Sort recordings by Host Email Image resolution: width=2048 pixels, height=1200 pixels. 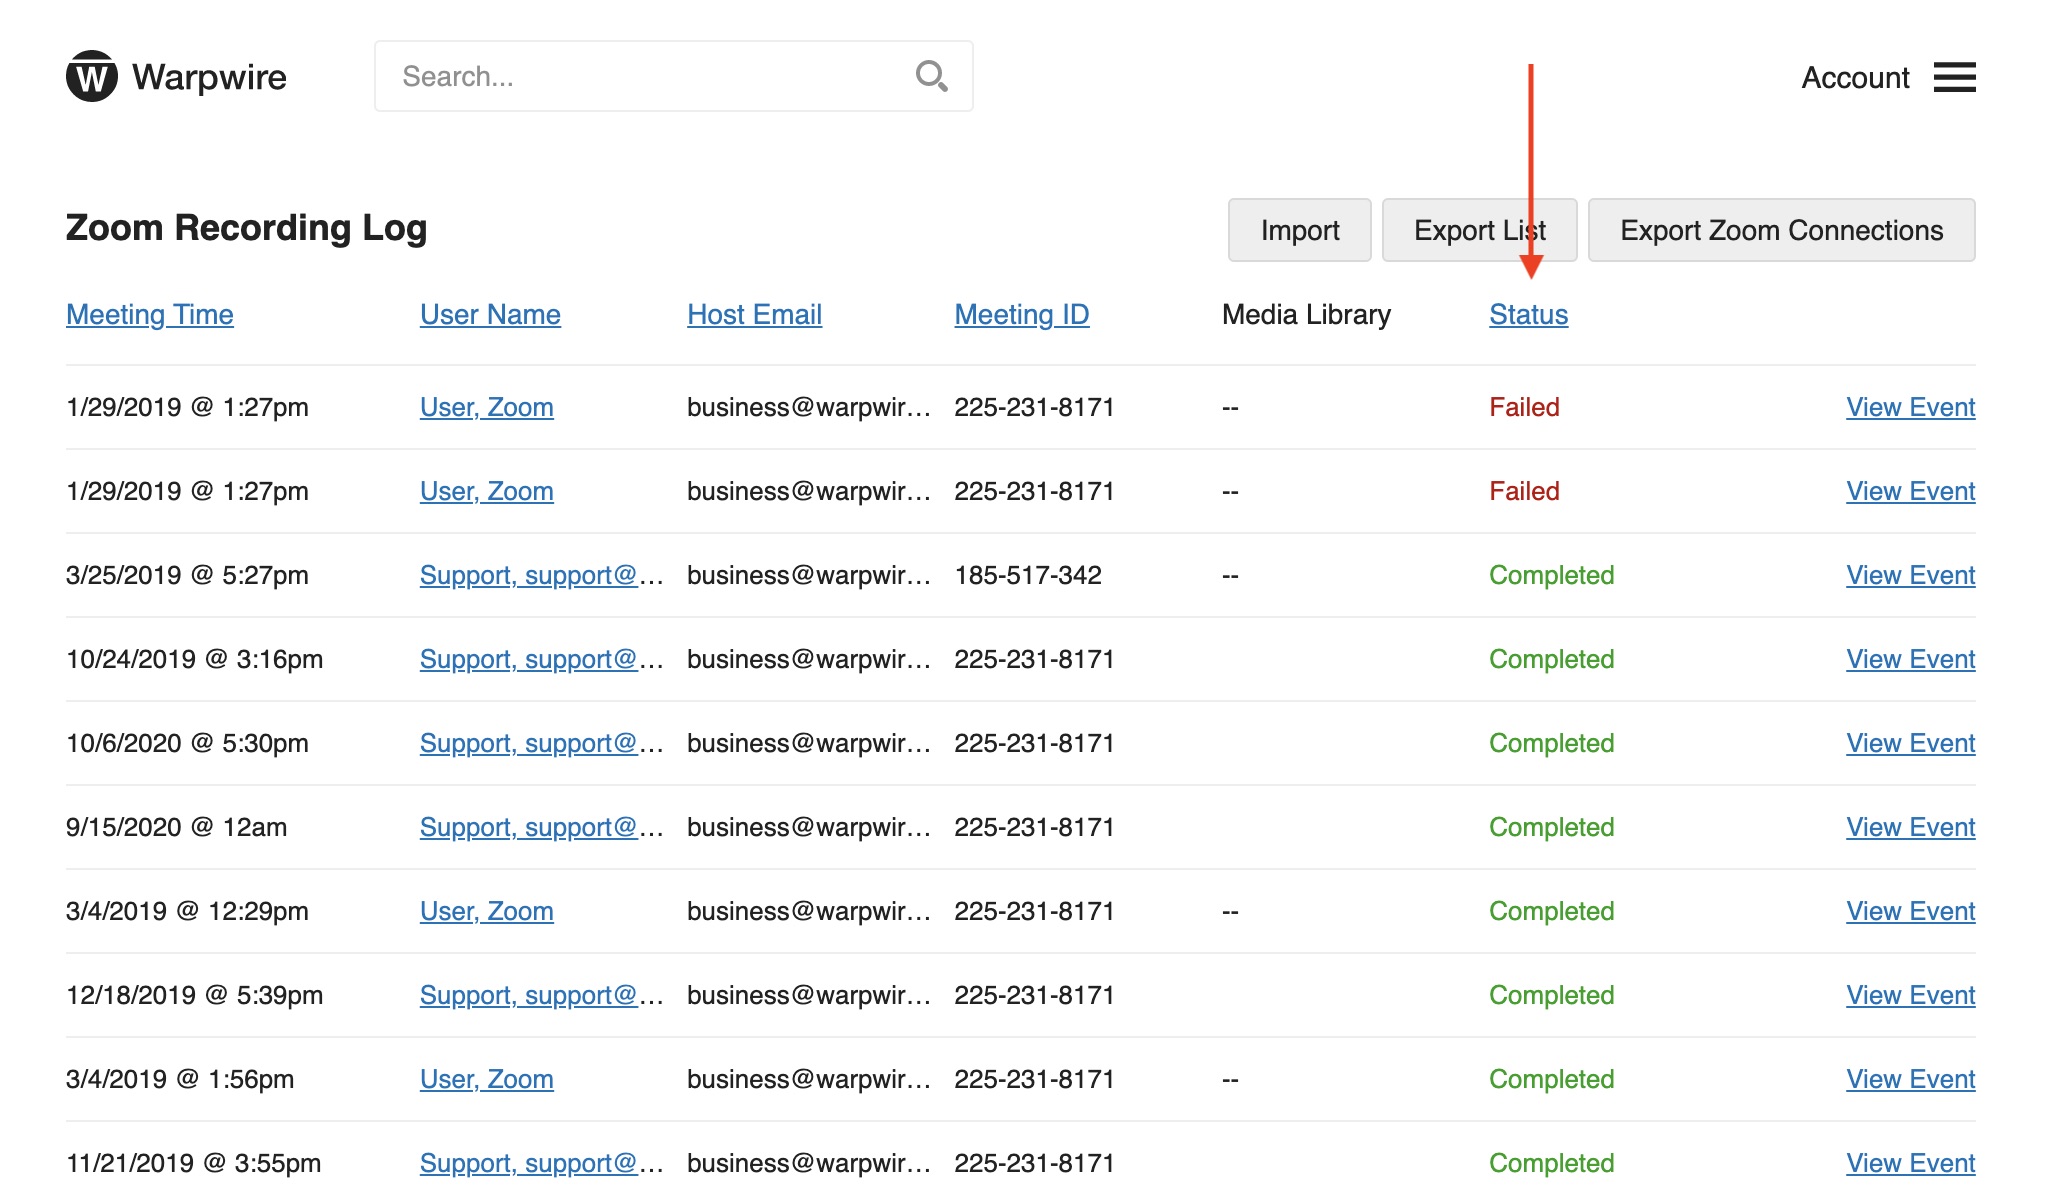click(753, 313)
